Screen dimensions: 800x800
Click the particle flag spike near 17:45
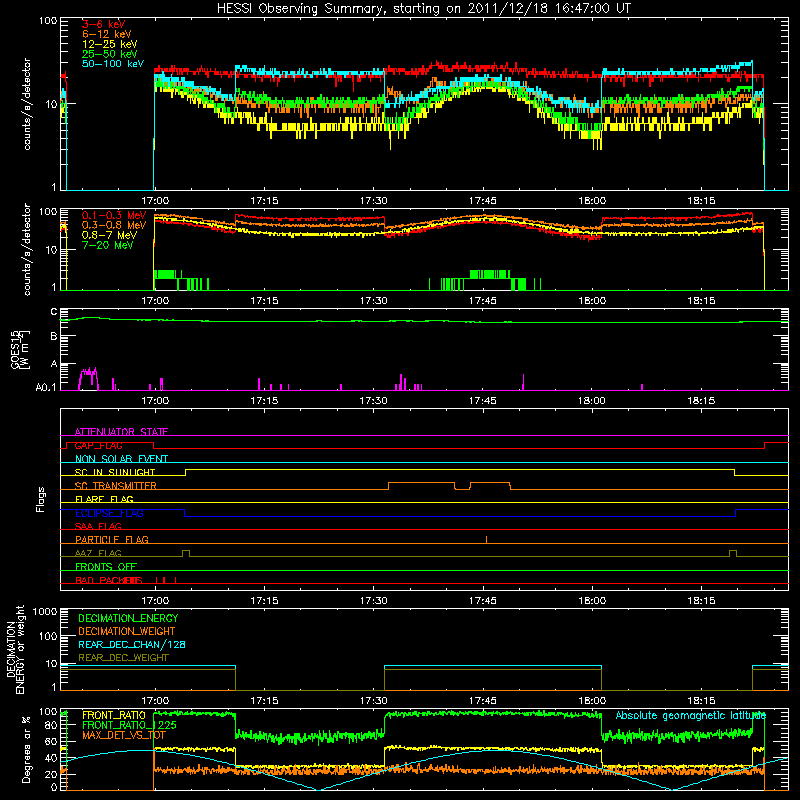(486, 539)
